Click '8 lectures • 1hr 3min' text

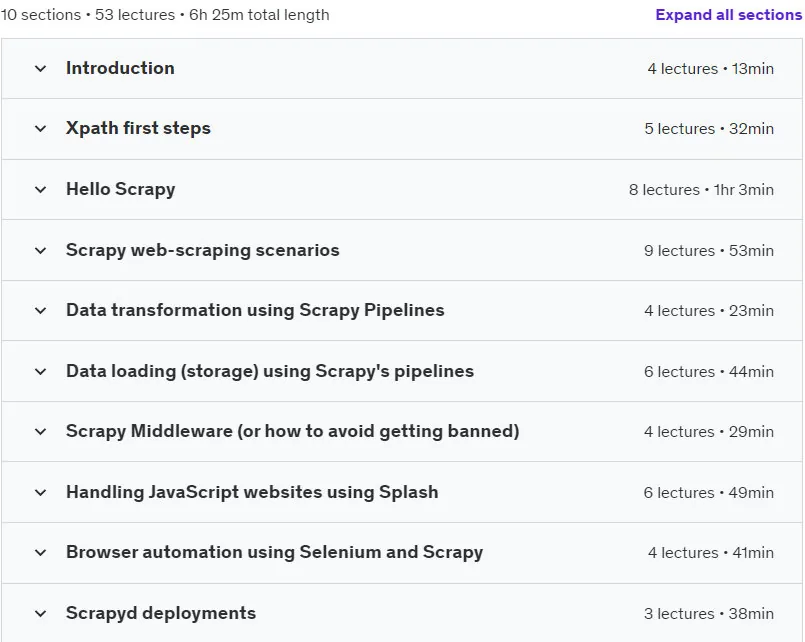click(x=701, y=190)
